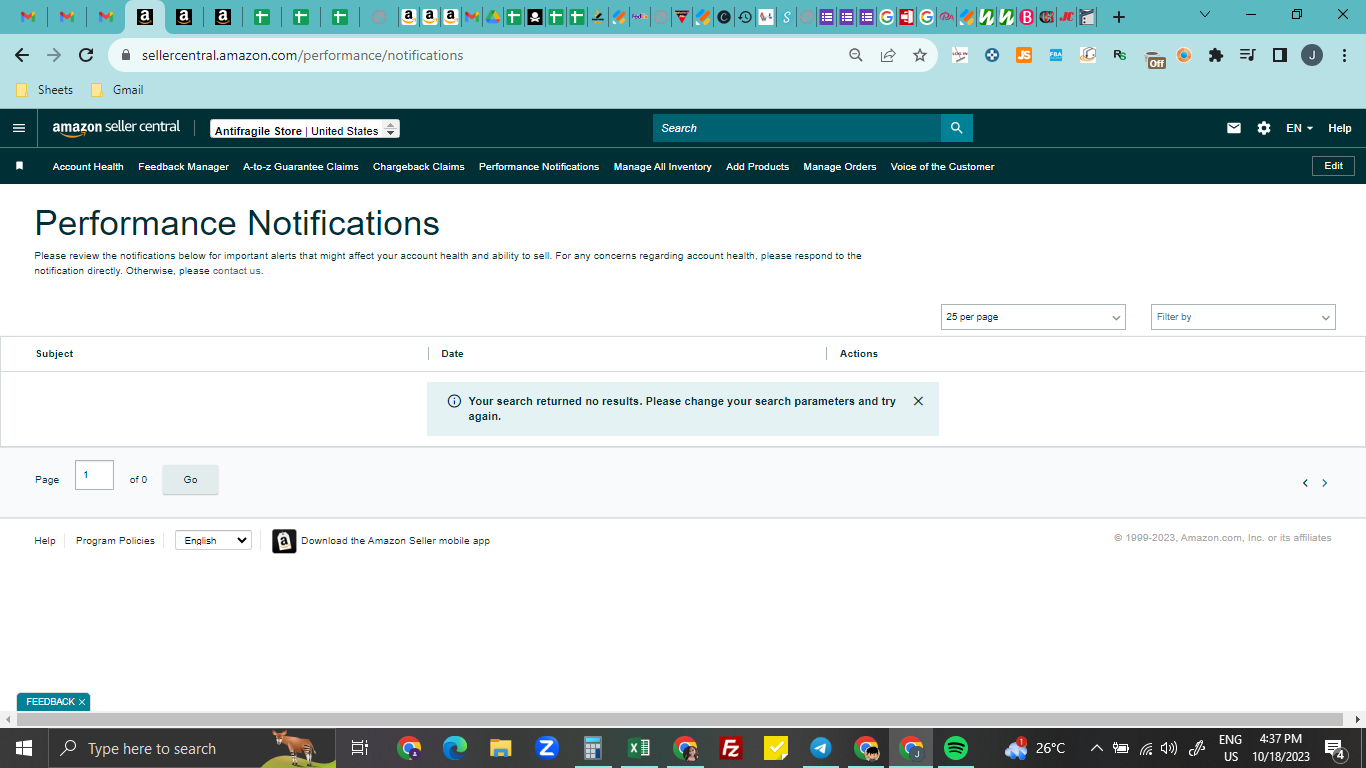Open Windows Start menu
The height and width of the screenshot is (768, 1366).
click(23, 748)
